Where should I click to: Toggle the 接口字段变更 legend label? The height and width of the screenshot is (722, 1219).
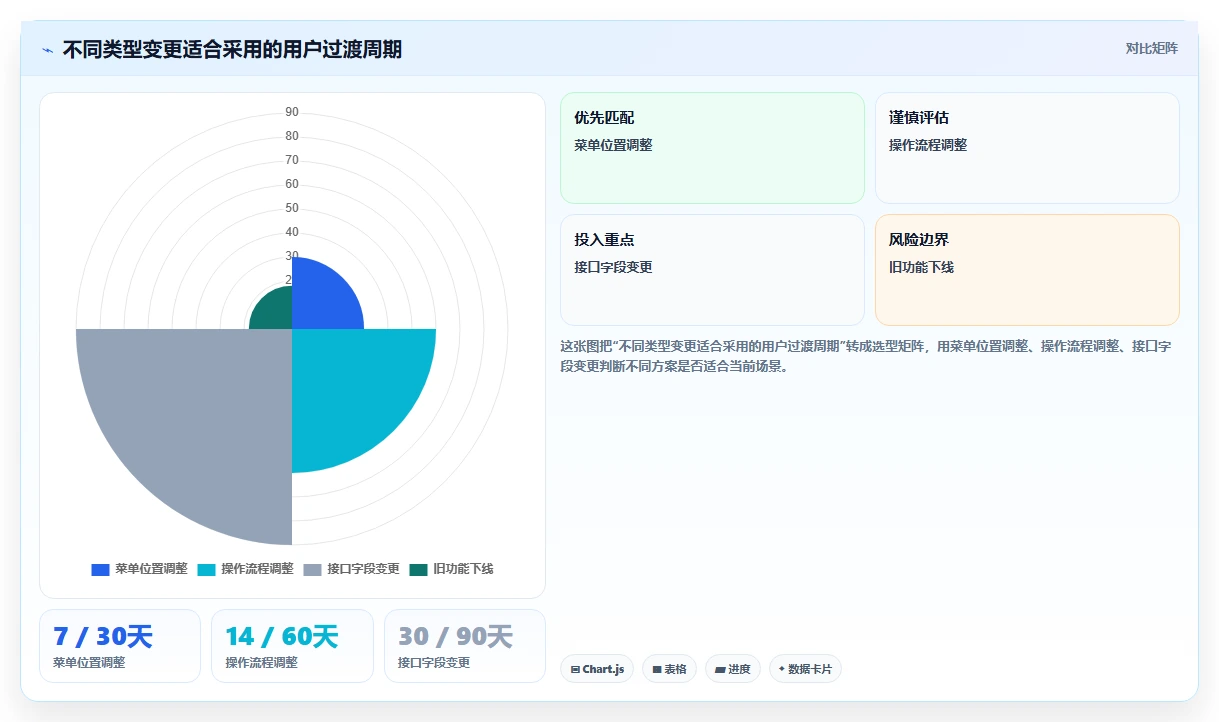pyautogui.click(x=363, y=569)
